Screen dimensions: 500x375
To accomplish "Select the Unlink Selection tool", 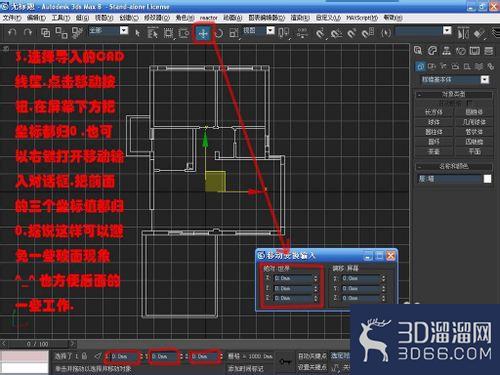I will (x=61, y=33).
